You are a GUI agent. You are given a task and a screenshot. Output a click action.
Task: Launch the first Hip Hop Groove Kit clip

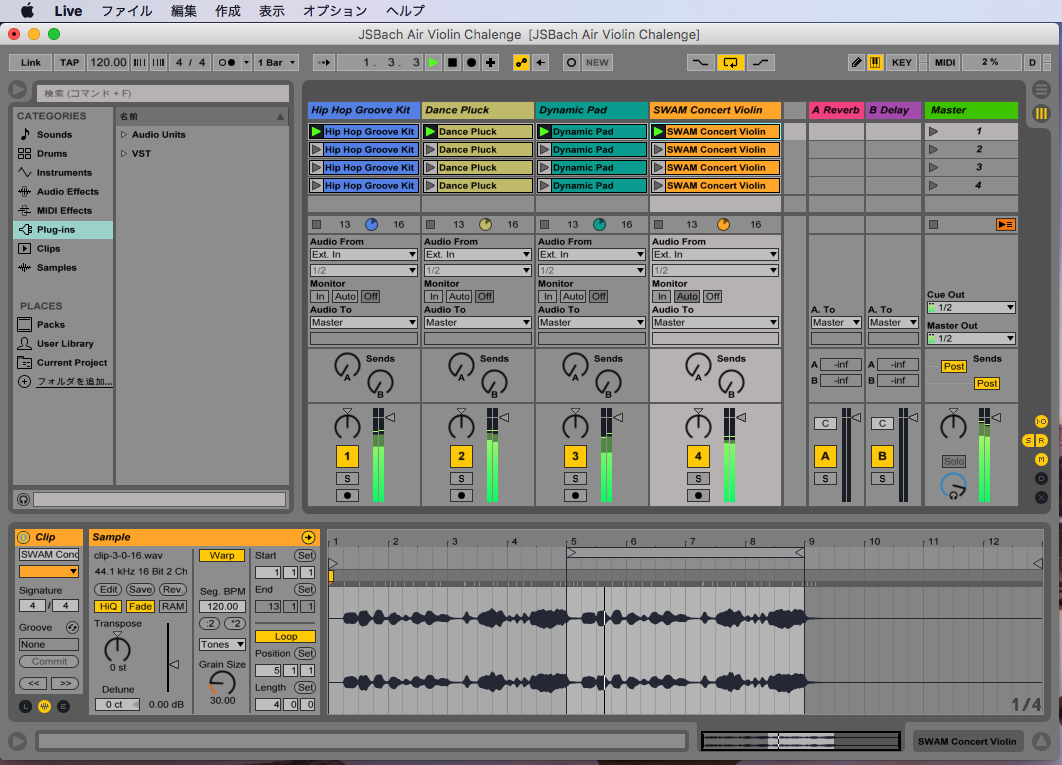[316, 131]
